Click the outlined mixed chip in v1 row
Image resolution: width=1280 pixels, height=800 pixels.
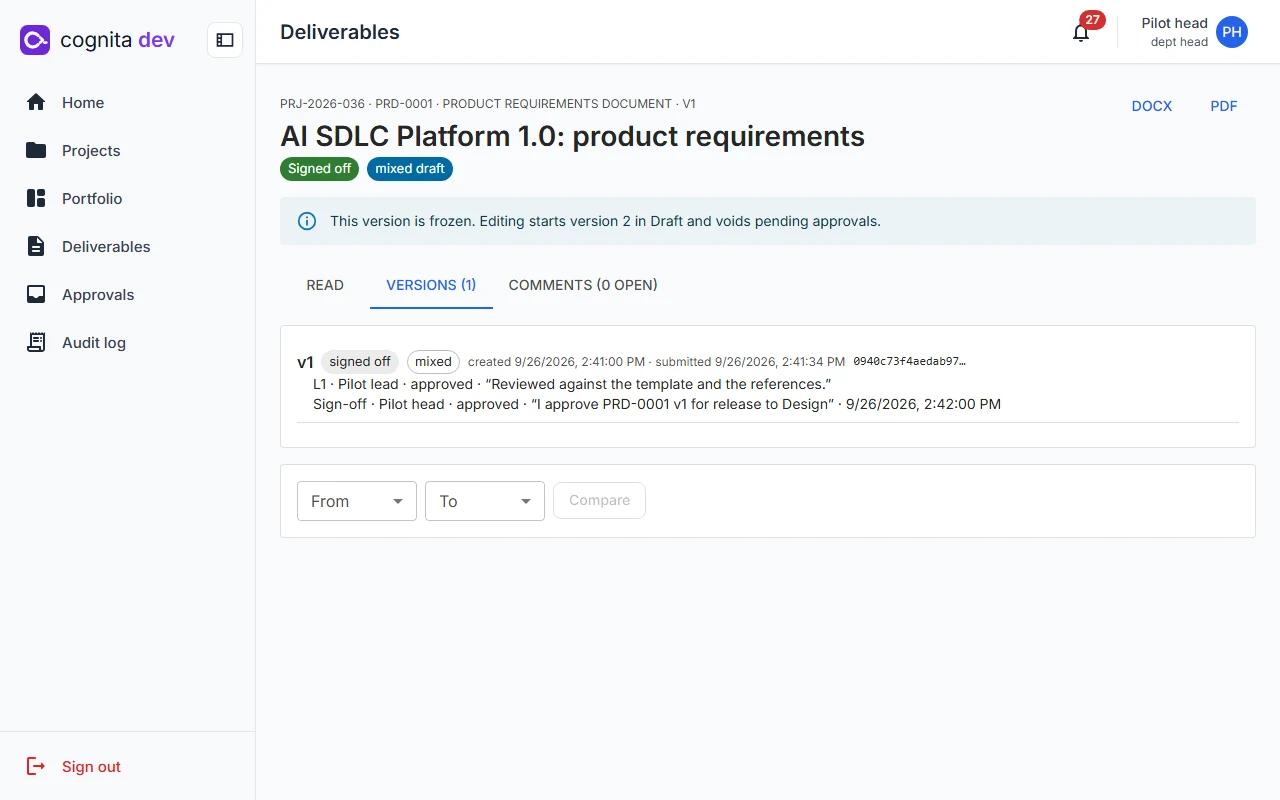click(434, 362)
